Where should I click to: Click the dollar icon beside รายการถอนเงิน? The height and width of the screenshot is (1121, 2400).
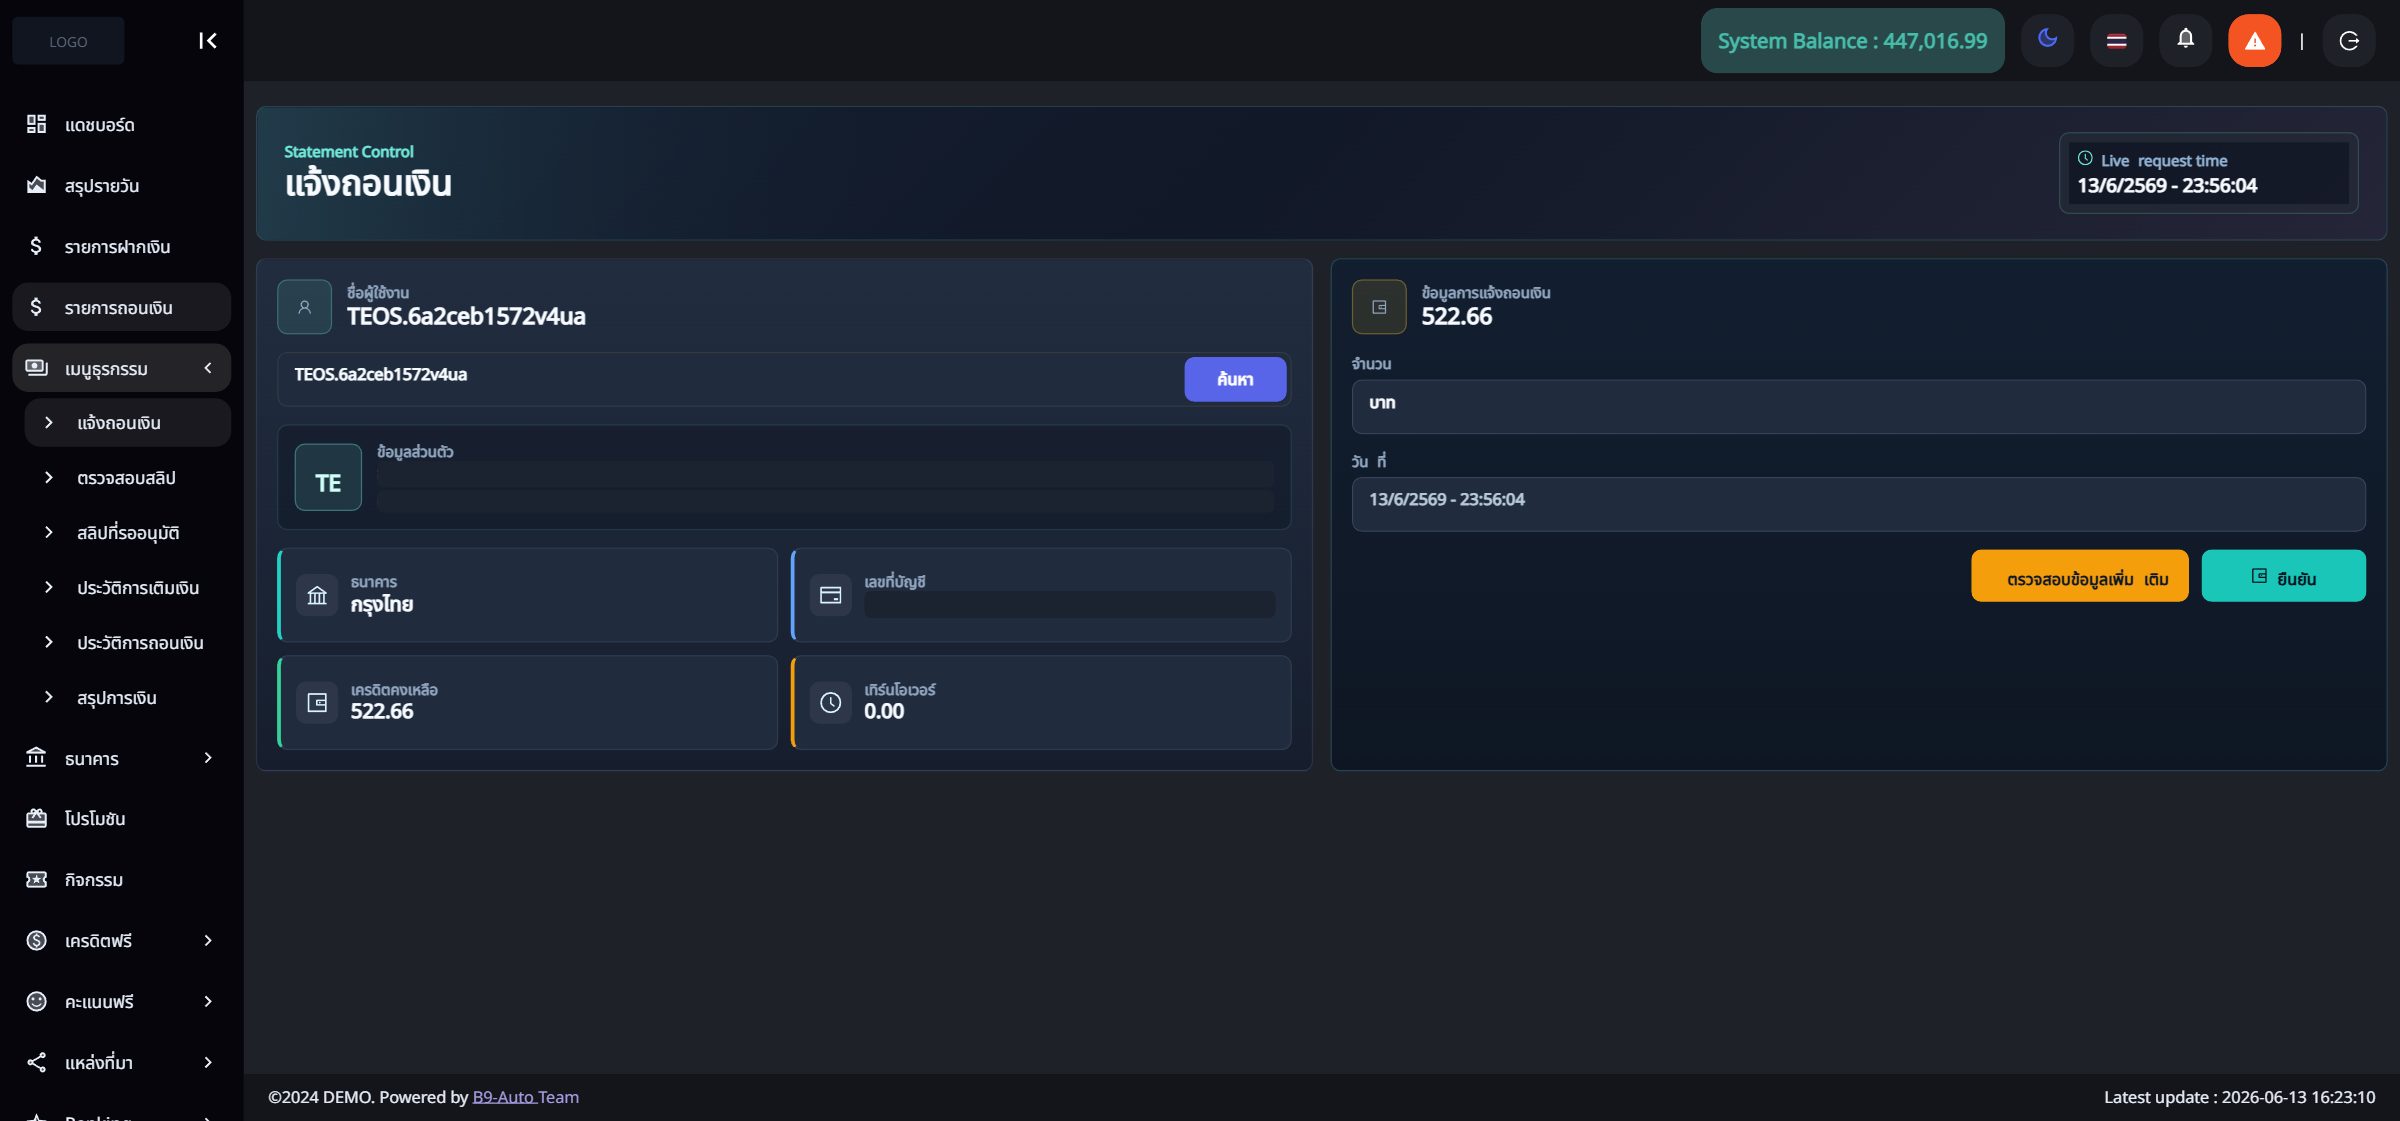coord(36,307)
